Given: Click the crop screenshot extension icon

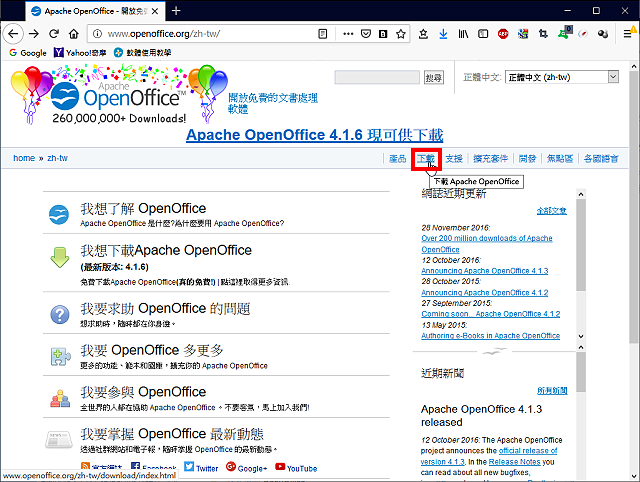Looking at the screenshot, I should (x=543, y=34).
